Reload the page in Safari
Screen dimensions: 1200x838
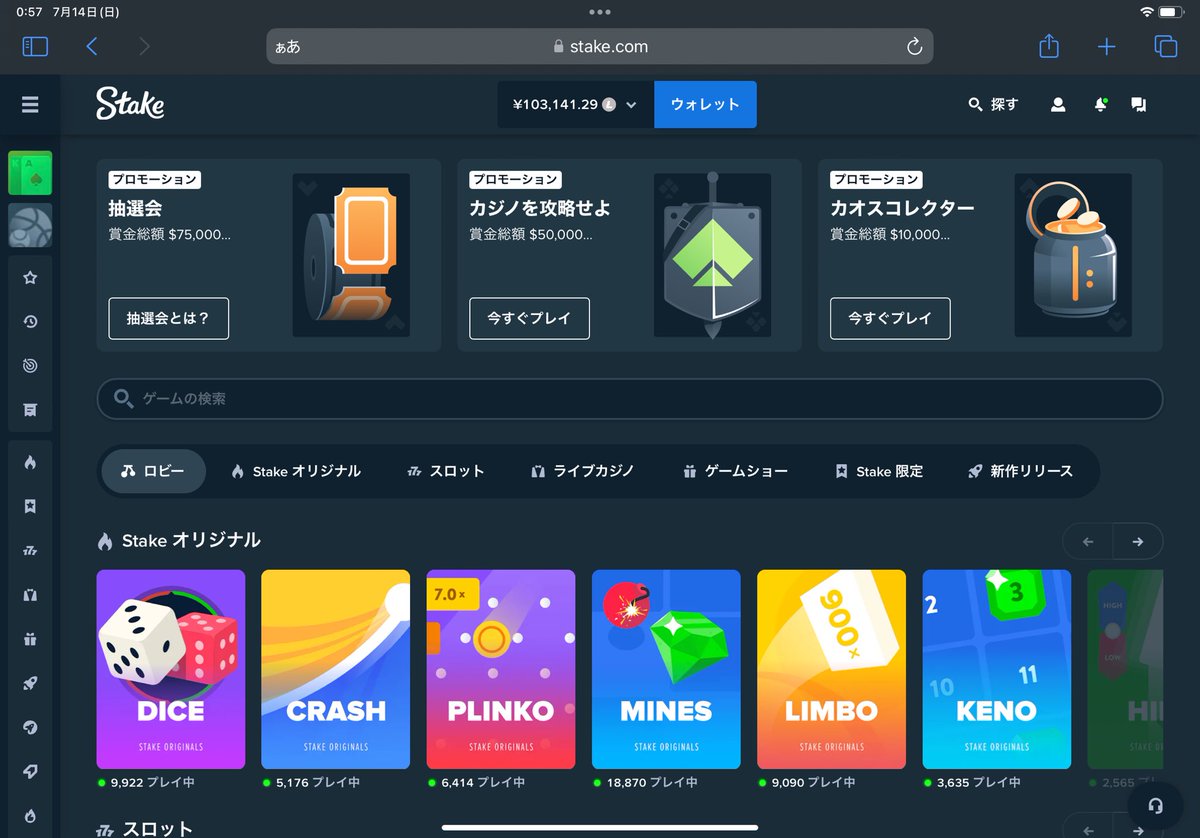914,47
